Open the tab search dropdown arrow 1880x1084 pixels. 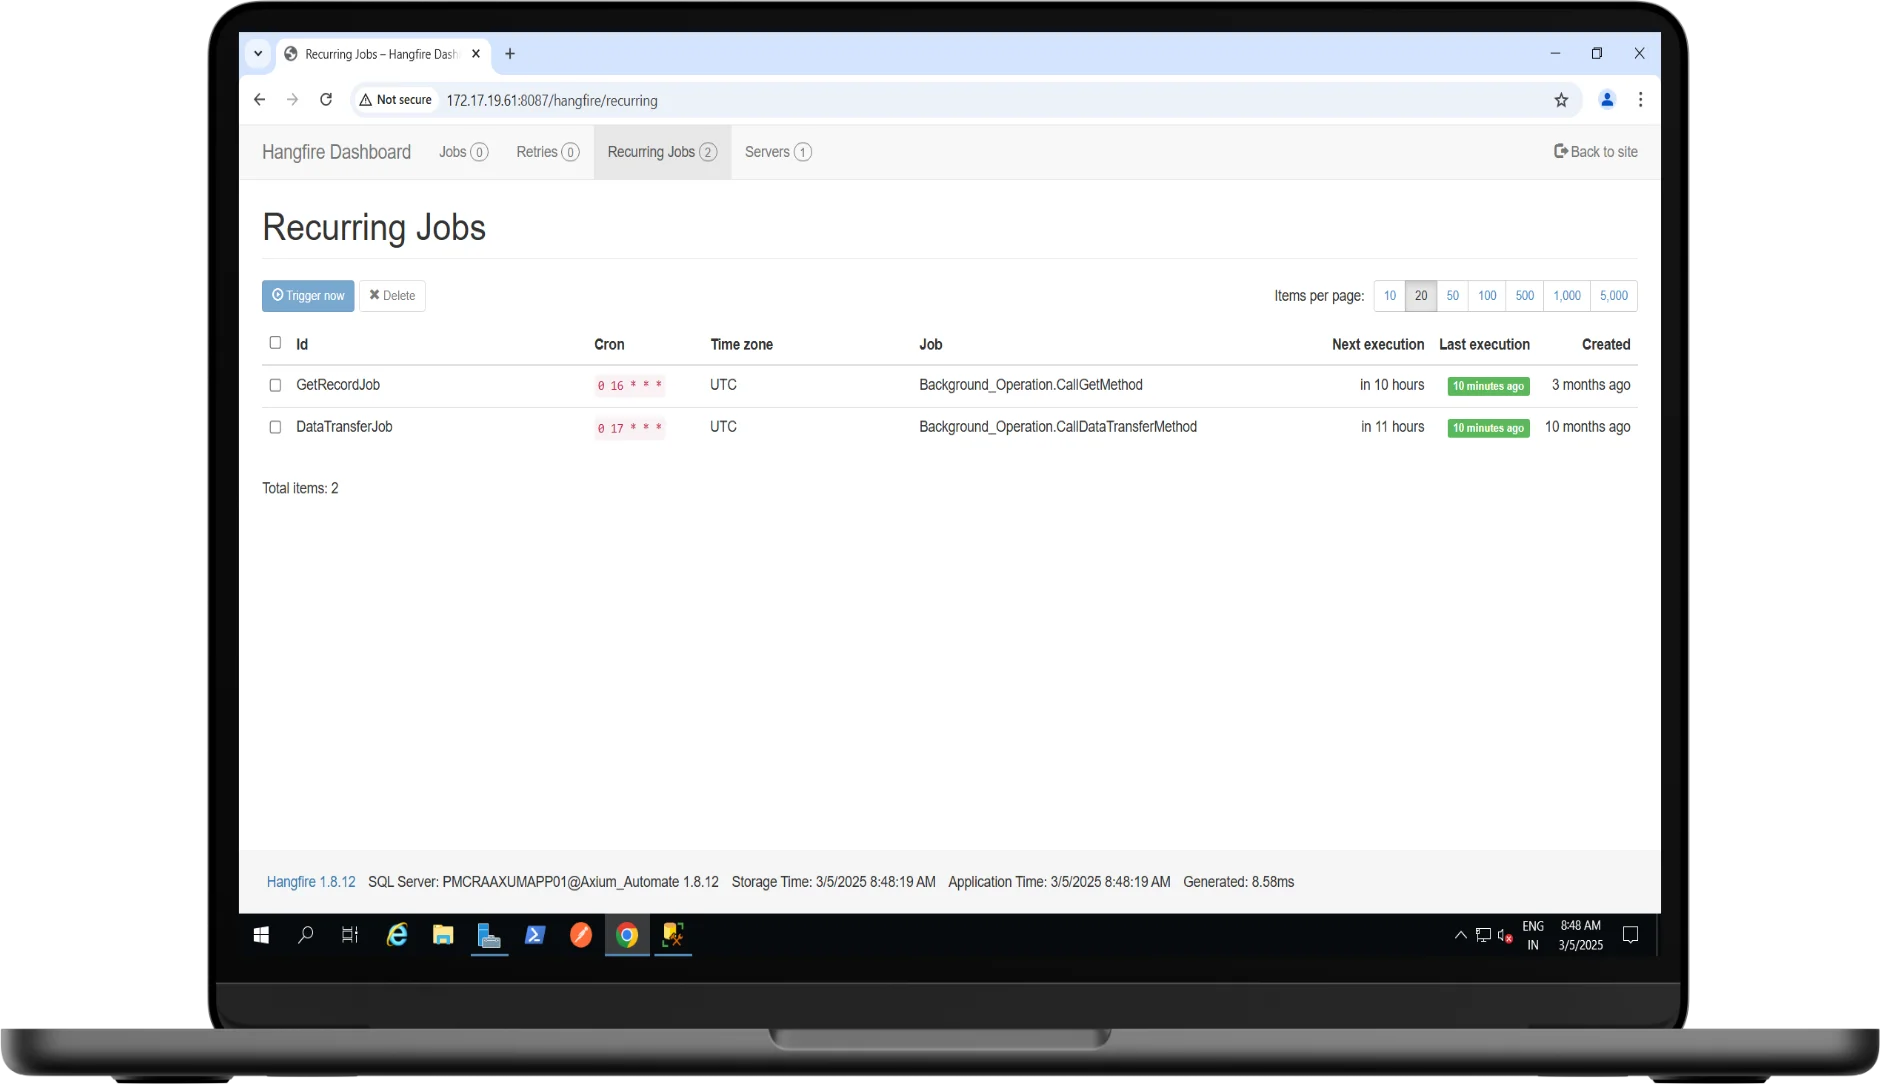[x=258, y=54]
